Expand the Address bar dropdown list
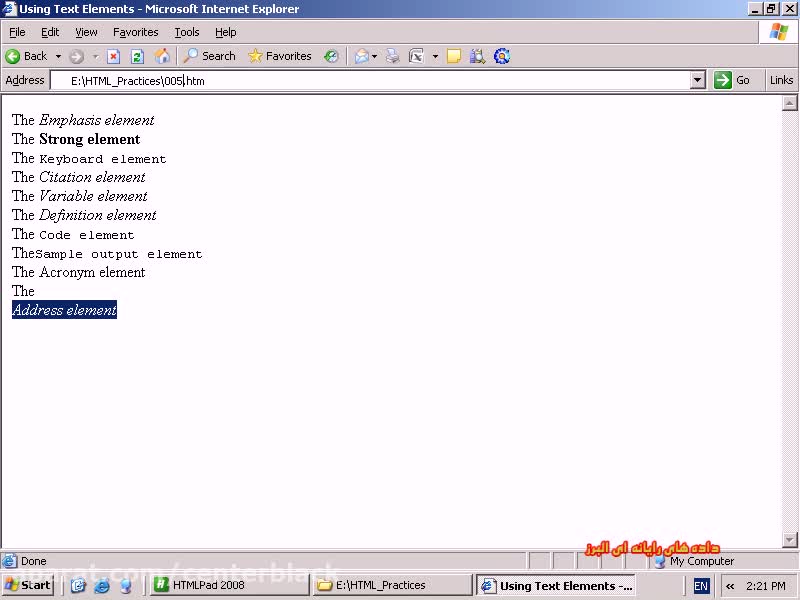800x600 pixels. tap(698, 80)
